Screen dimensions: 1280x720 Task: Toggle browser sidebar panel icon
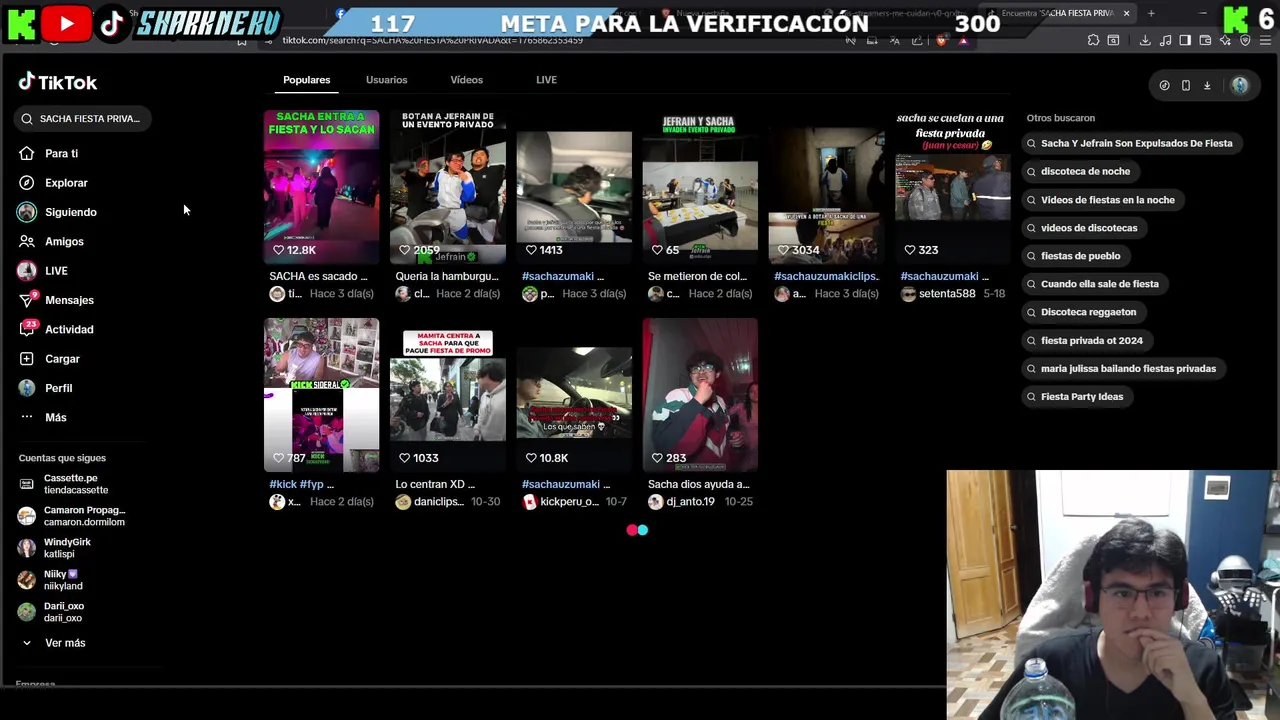(1185, 40)
